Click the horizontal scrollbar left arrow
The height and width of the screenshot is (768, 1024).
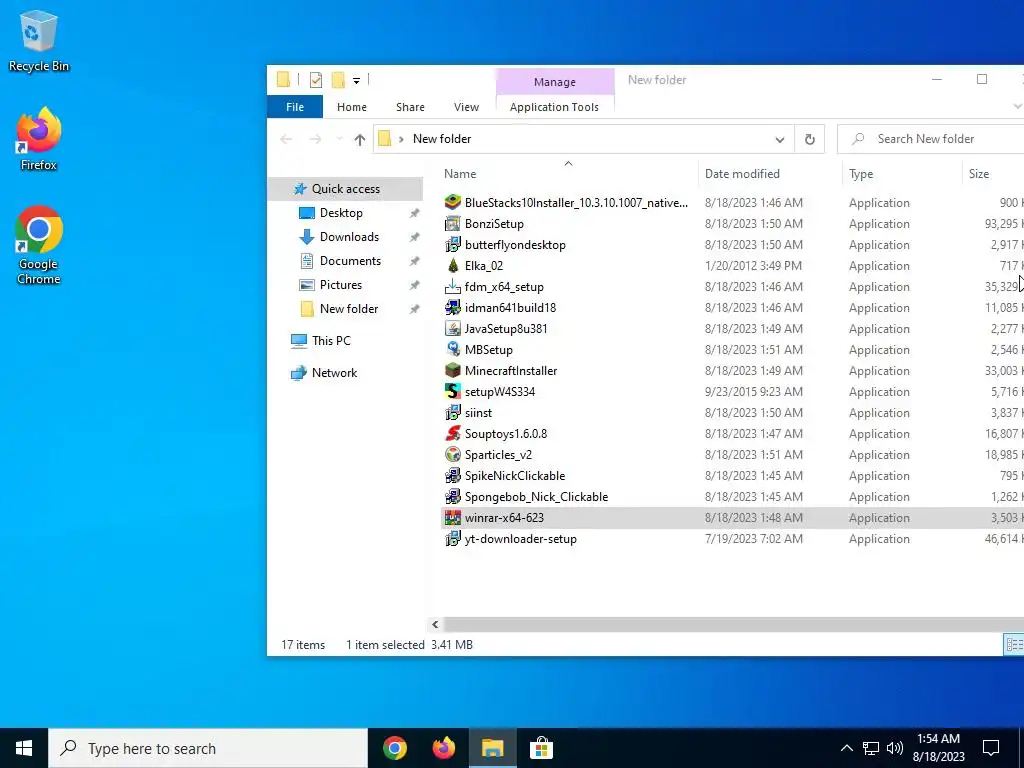(436, 624)
